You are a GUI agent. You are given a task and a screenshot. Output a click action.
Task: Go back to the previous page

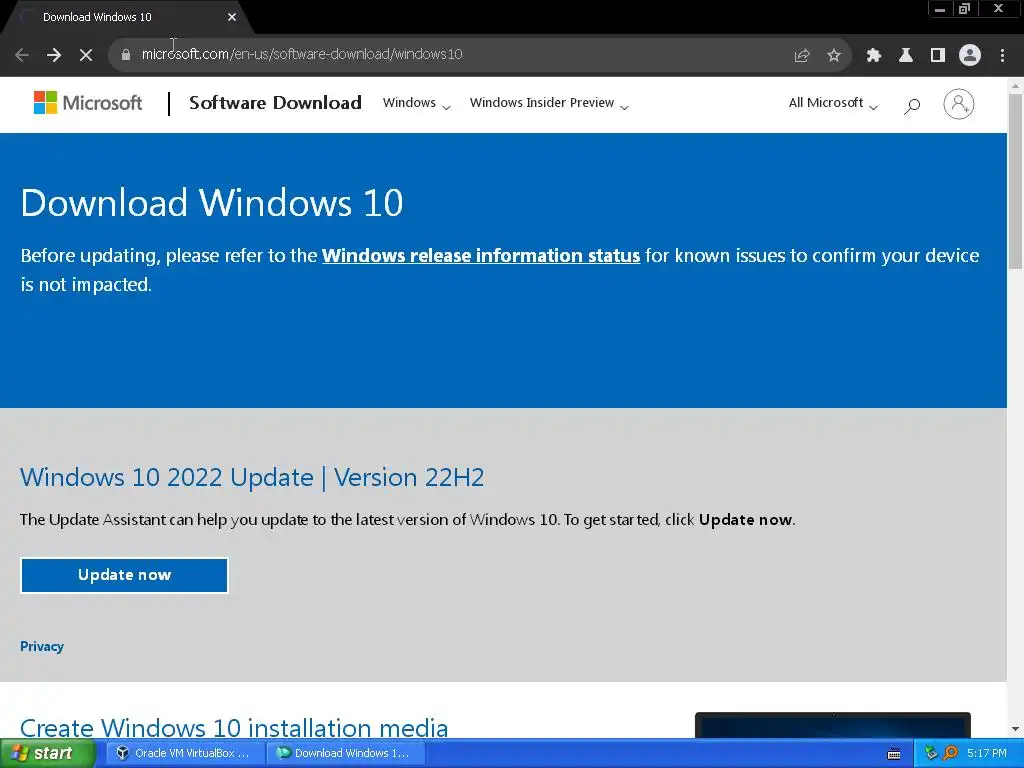tap(22, 55)
